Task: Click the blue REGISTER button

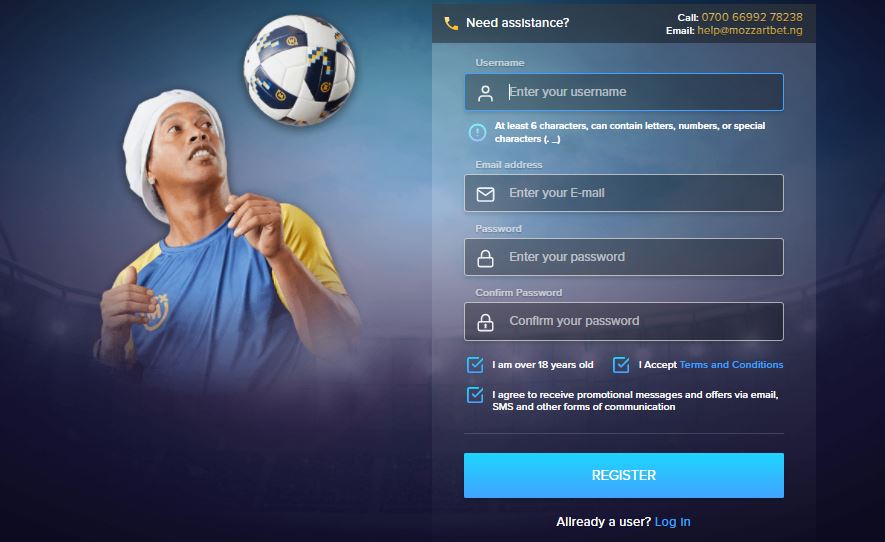Action: click(624, 475)
